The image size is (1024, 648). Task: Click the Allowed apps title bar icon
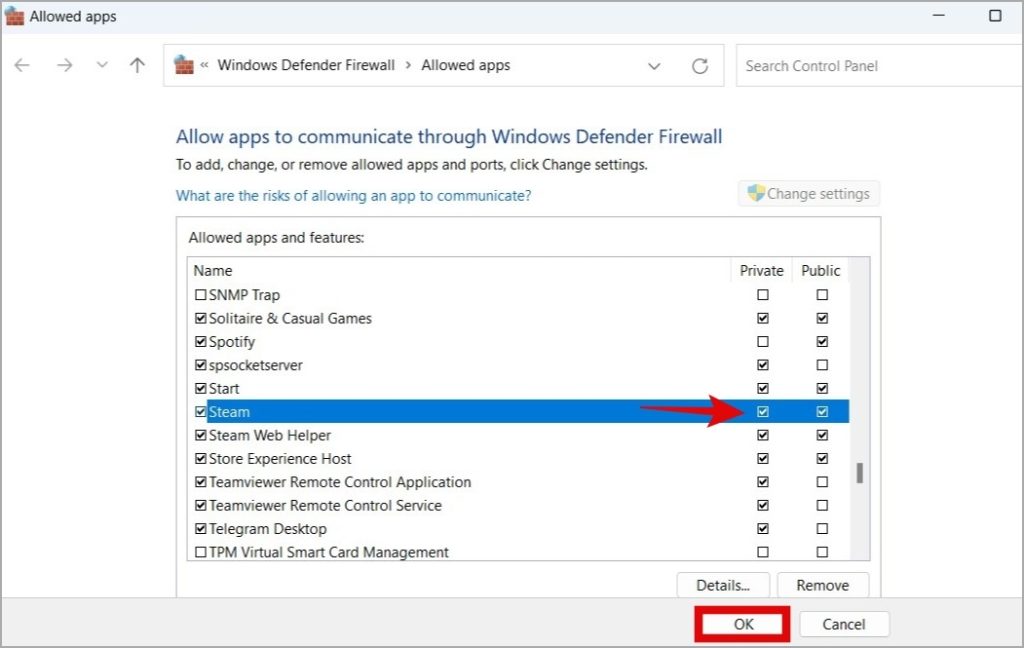click(x=14, y=17)
